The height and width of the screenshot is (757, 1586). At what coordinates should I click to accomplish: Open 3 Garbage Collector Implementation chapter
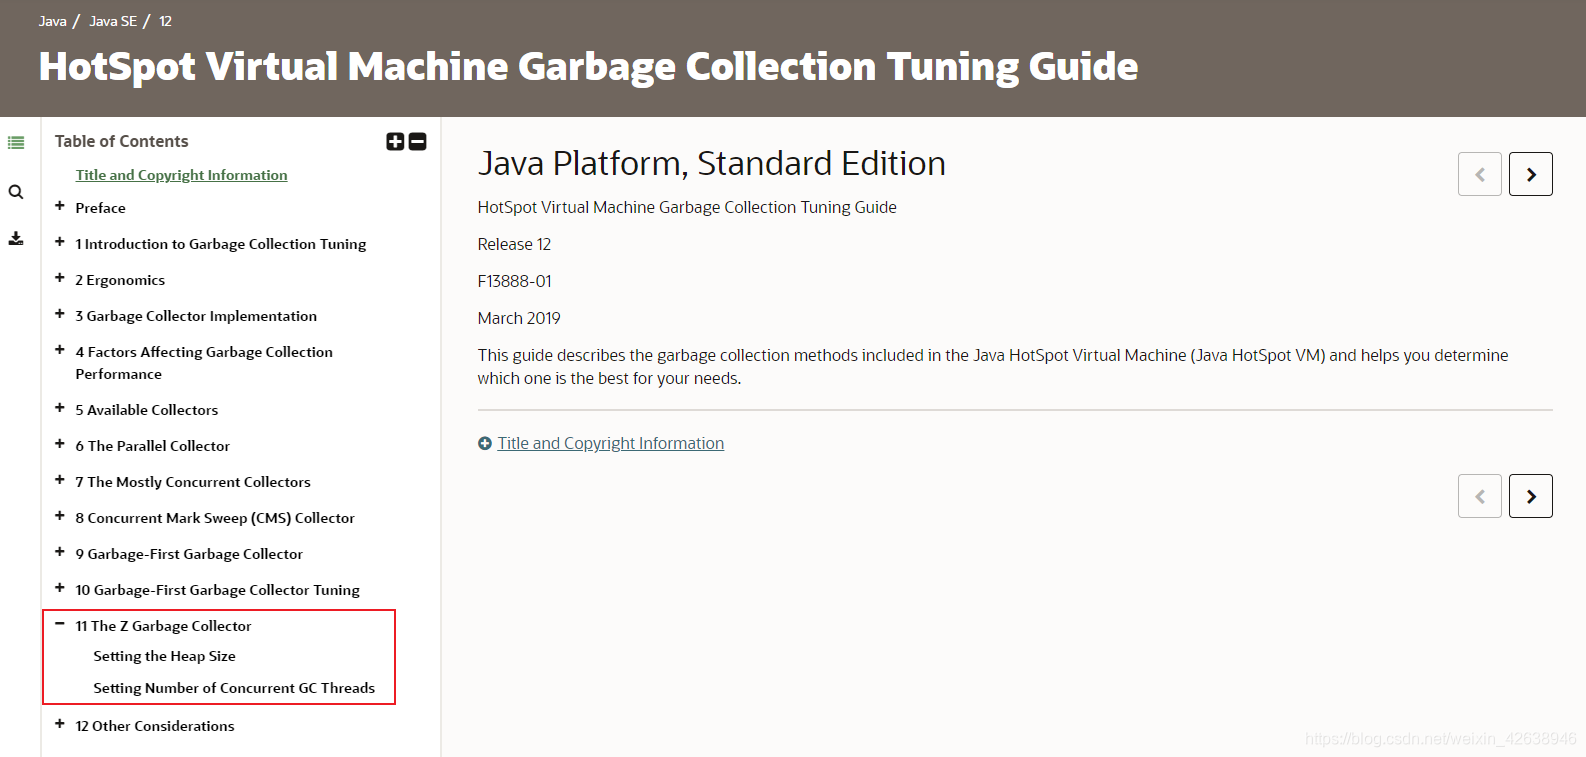pyautogui.click(x=196, y=316)
